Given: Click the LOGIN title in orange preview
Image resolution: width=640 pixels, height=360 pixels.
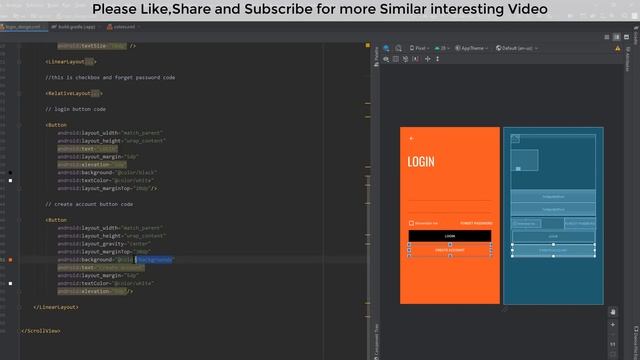Looking at the screenshot, I should [421, 162].
